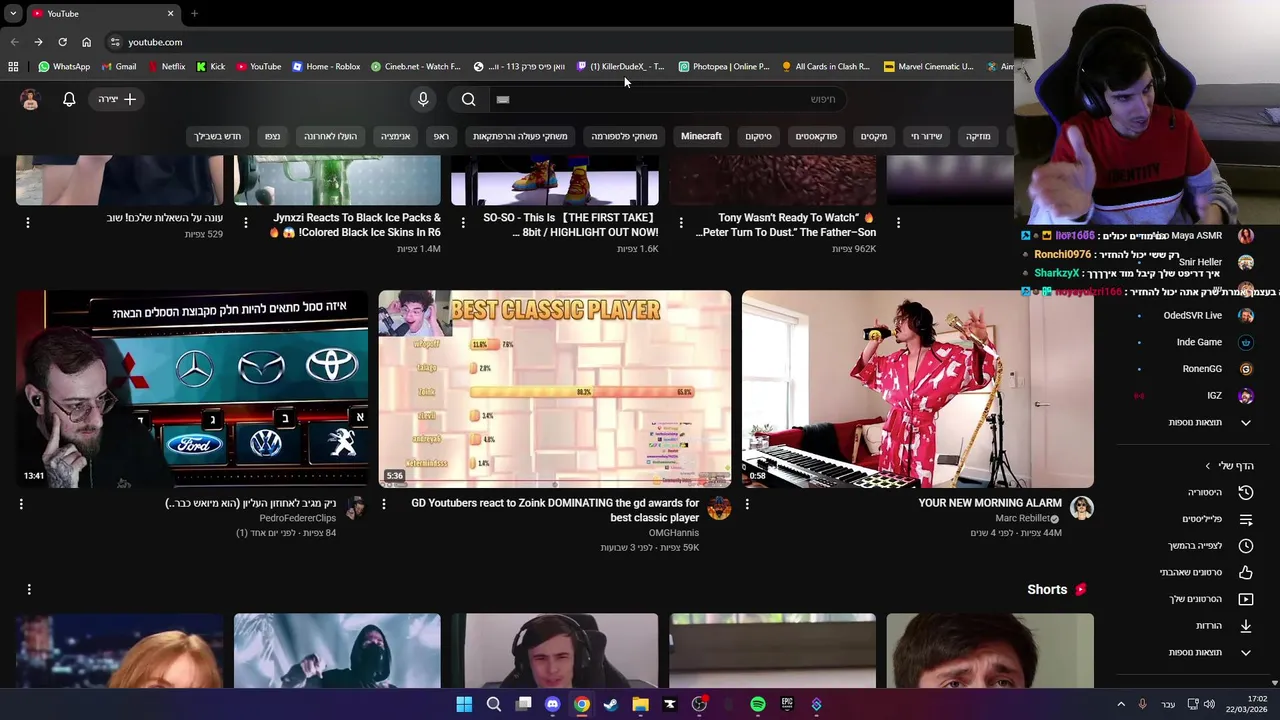Play BEST CLASSIC PLAYER video thumbnail
Screen dimensions: 1280x720
point(555,389)
